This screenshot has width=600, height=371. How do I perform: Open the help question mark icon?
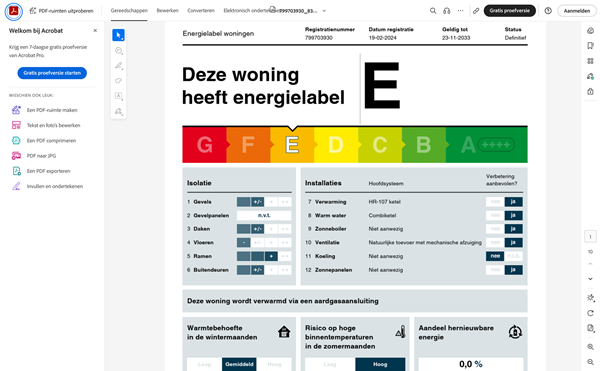coord(548,11)
